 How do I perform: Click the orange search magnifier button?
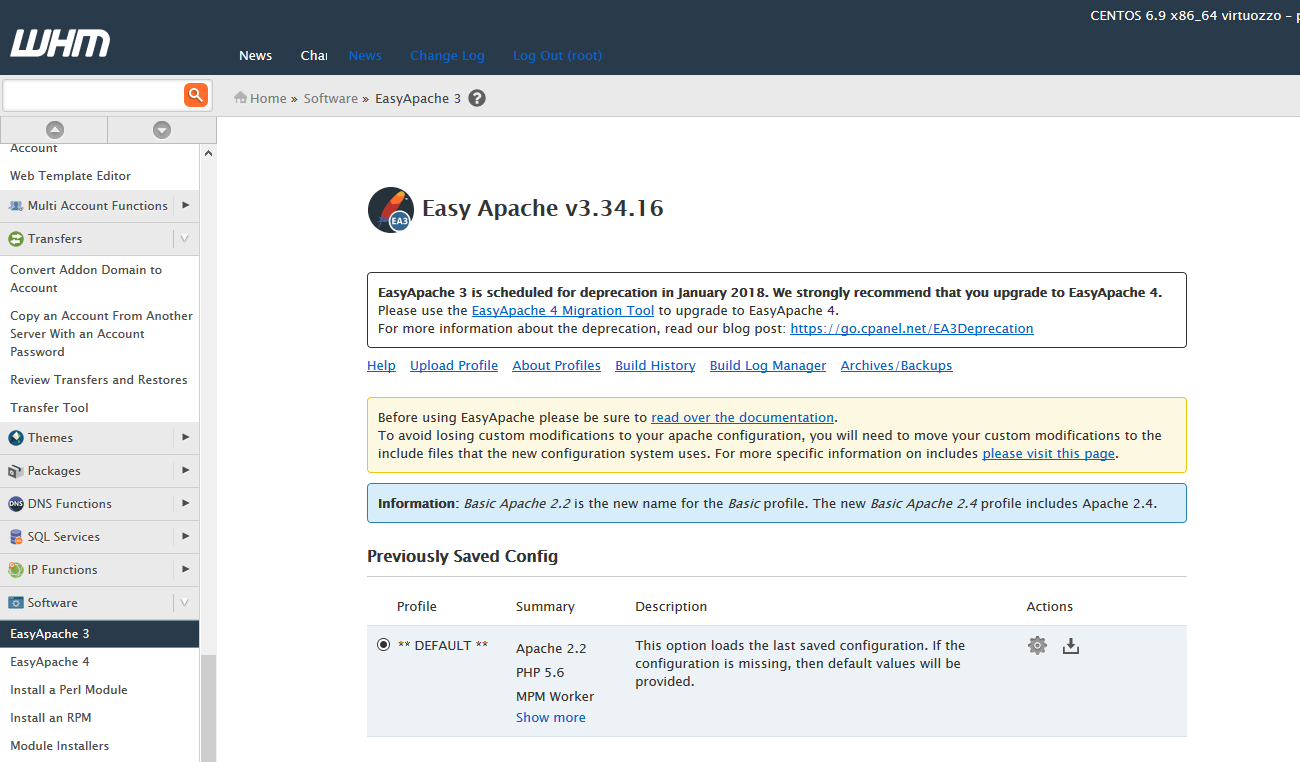click(x=195, y=95)
